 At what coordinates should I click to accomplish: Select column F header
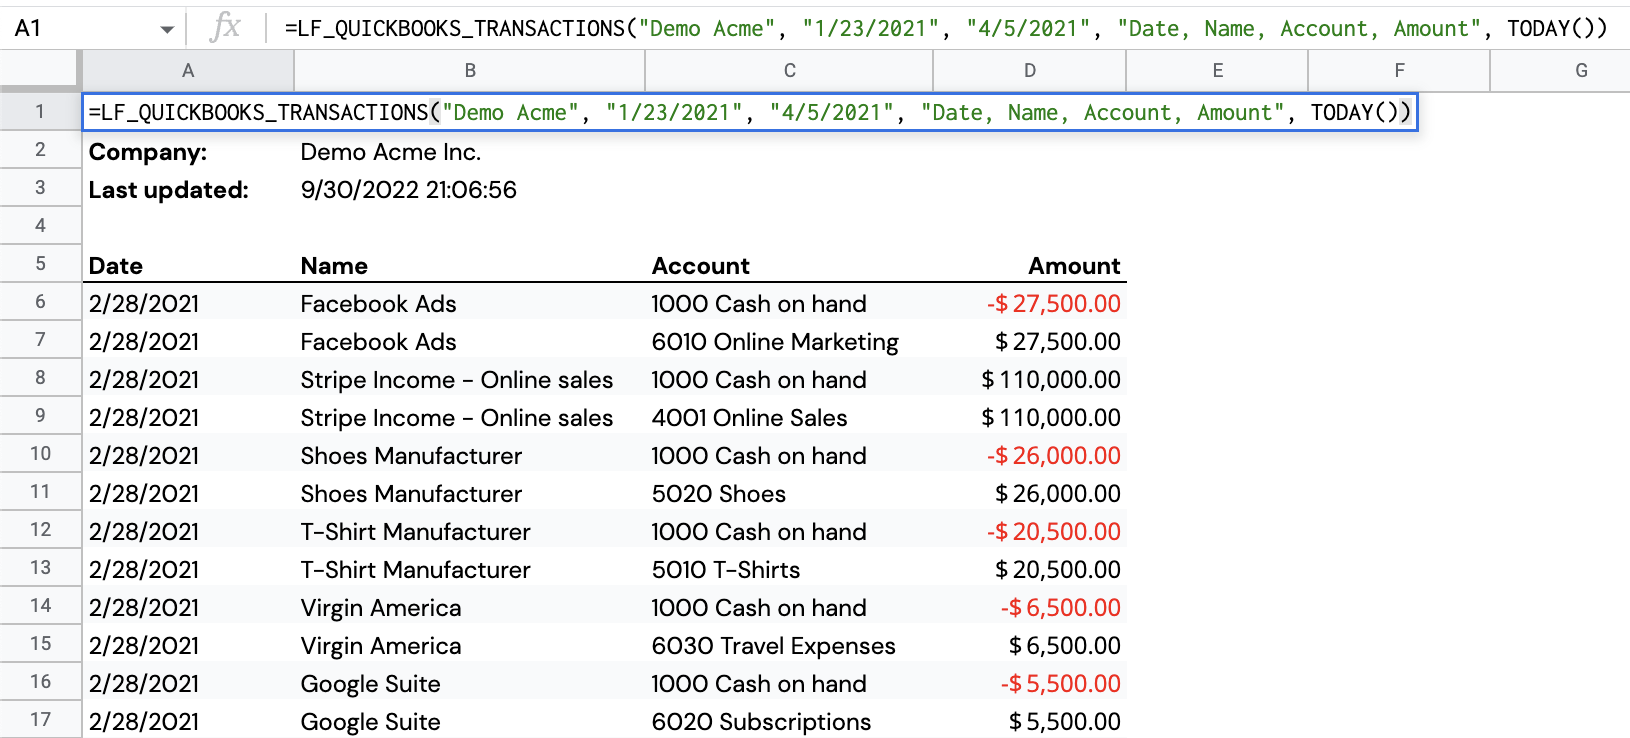point(1399,71)
